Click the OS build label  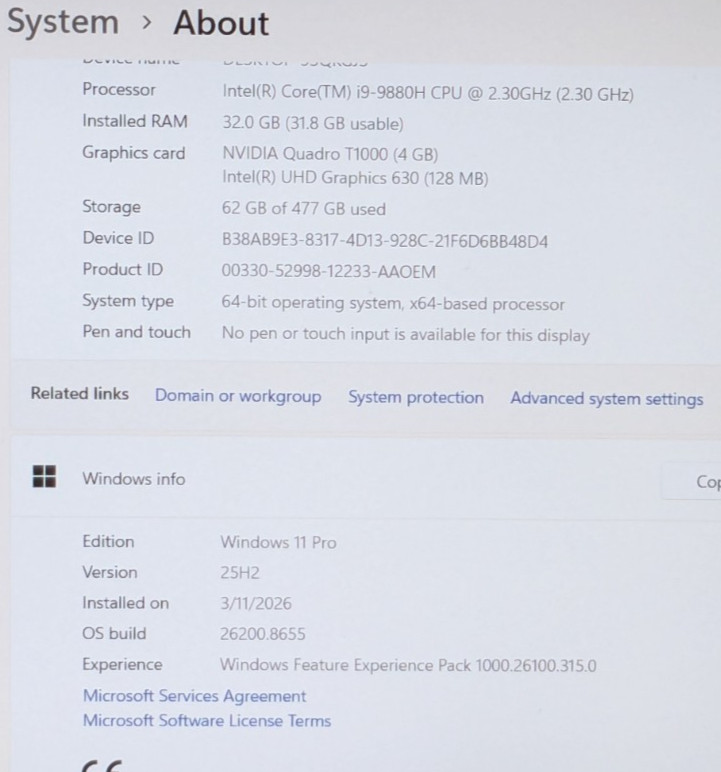pyautogui.click(x=114, y=633)
